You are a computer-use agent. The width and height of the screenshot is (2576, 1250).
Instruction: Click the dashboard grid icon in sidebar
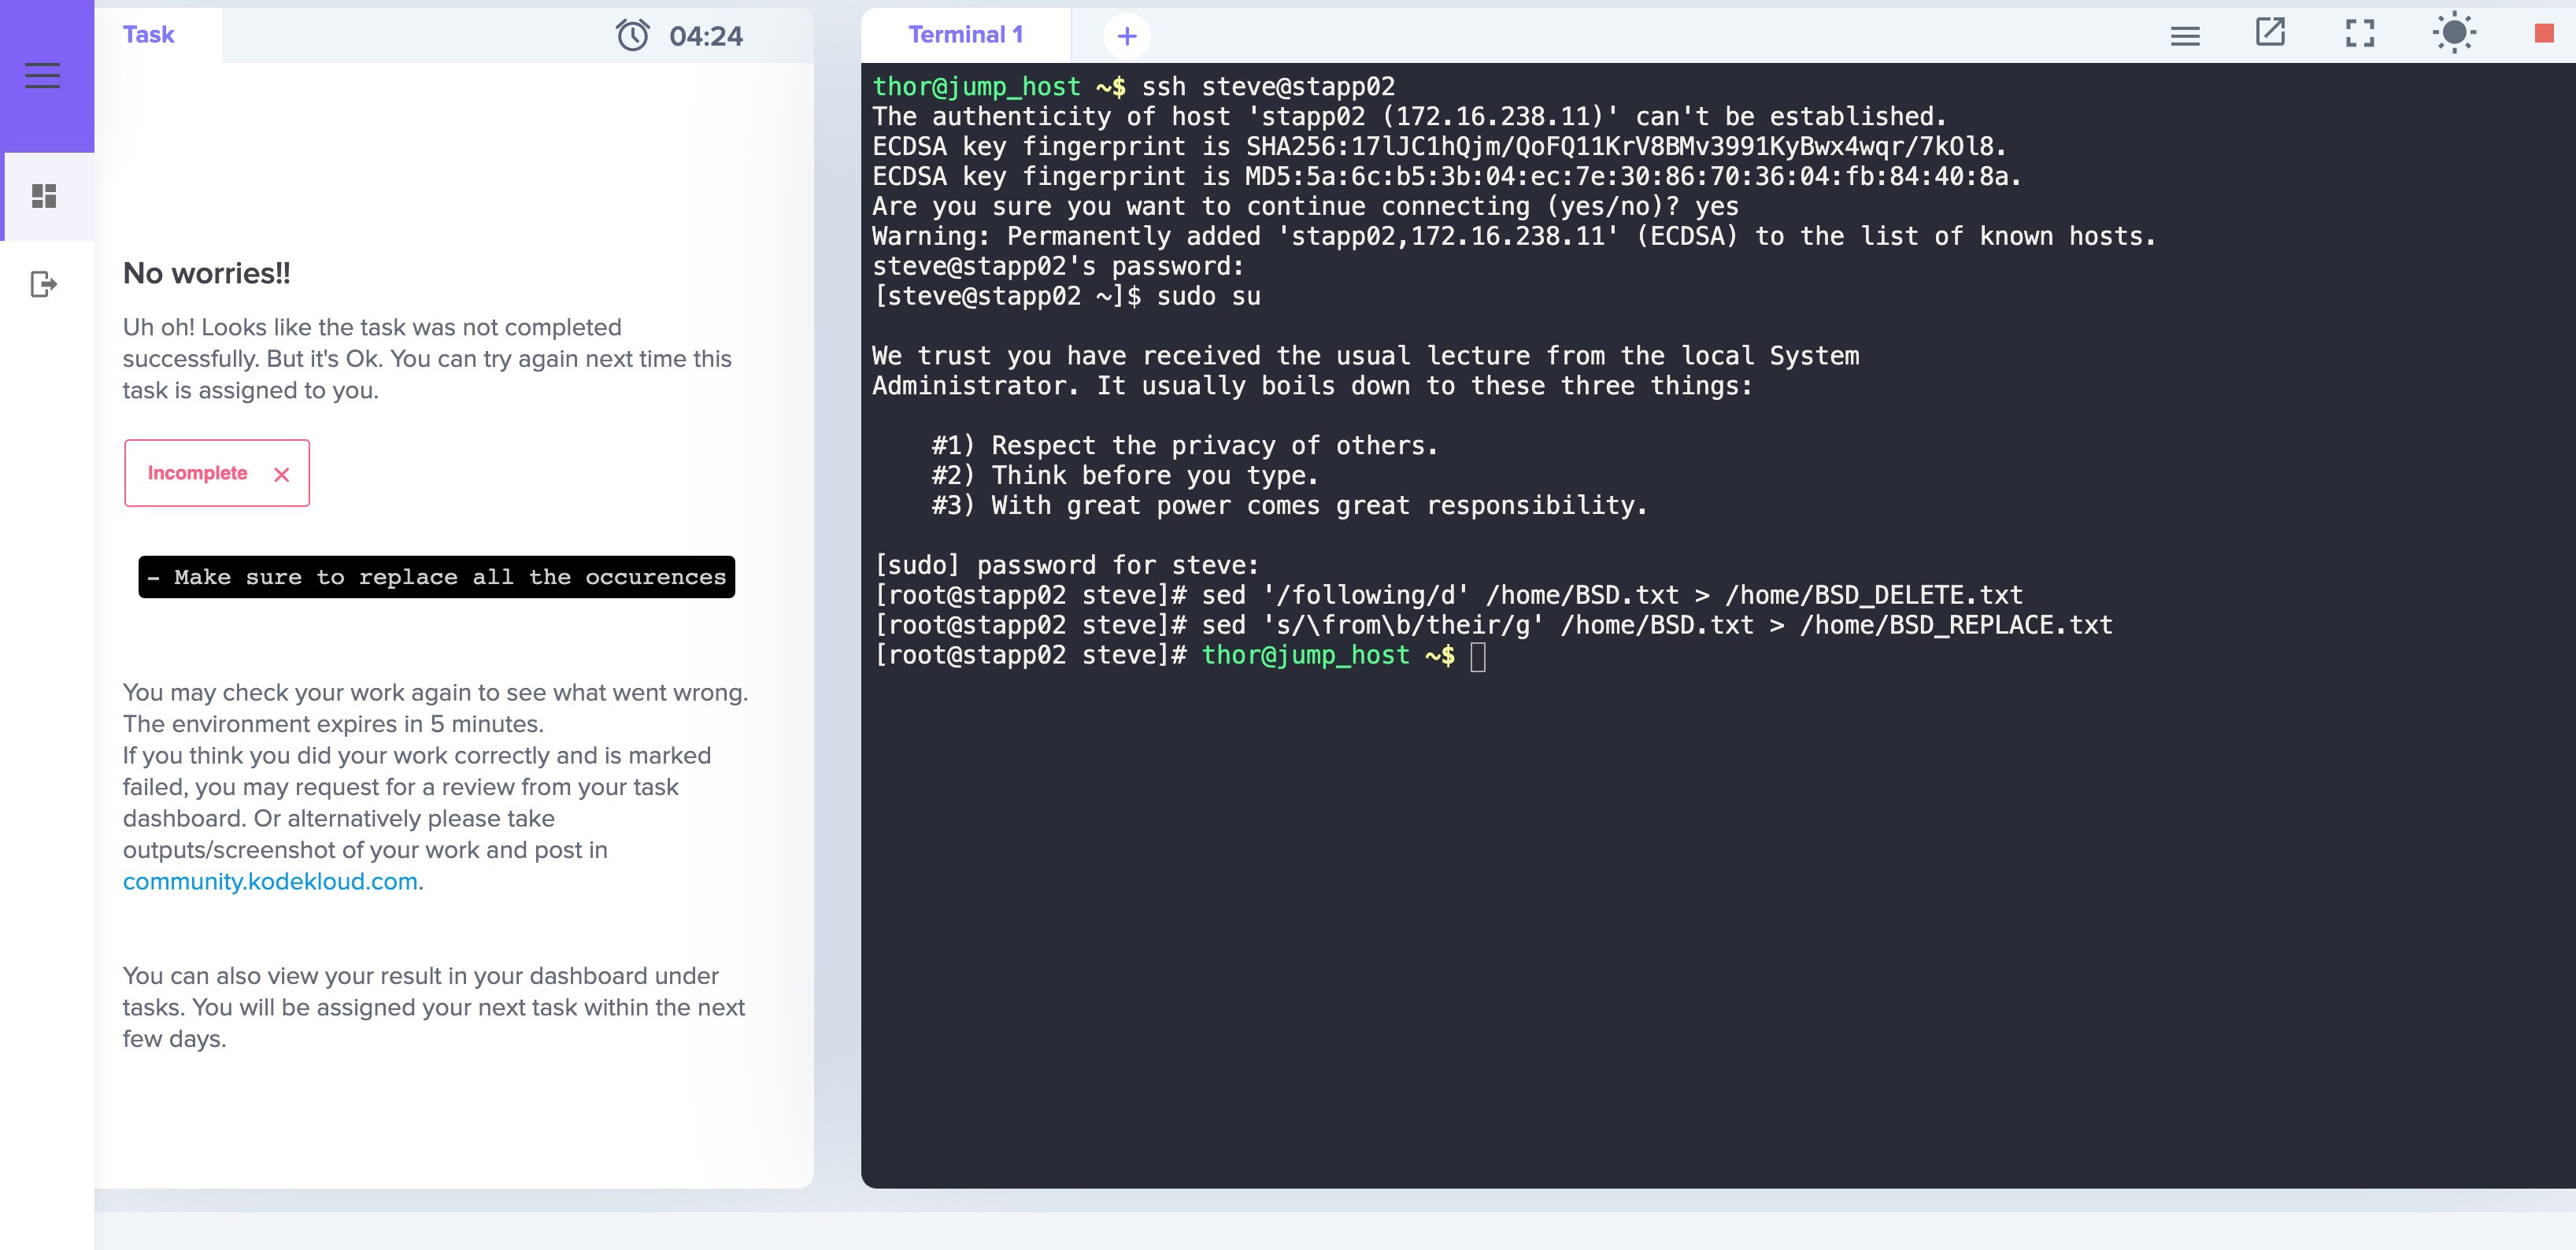point(44,196)
